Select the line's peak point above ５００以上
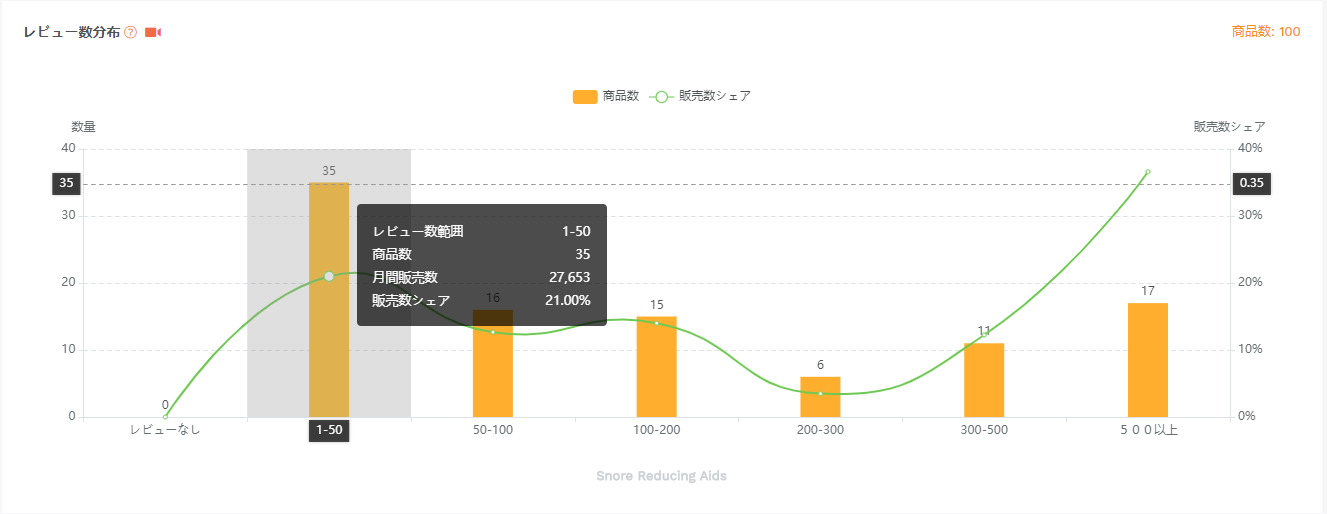Screen dimensions: 1327x514 tap(1147, 172)
